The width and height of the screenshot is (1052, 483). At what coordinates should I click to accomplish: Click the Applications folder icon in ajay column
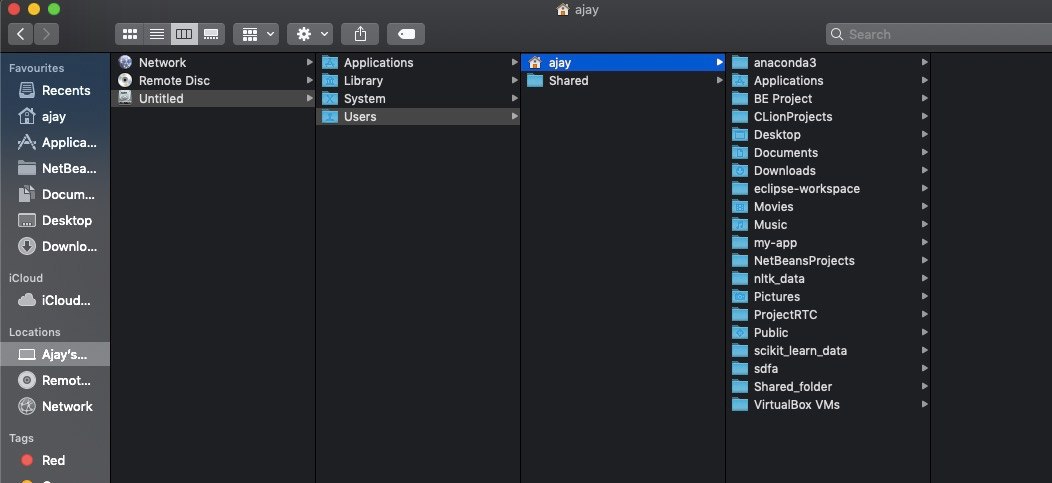739,80
